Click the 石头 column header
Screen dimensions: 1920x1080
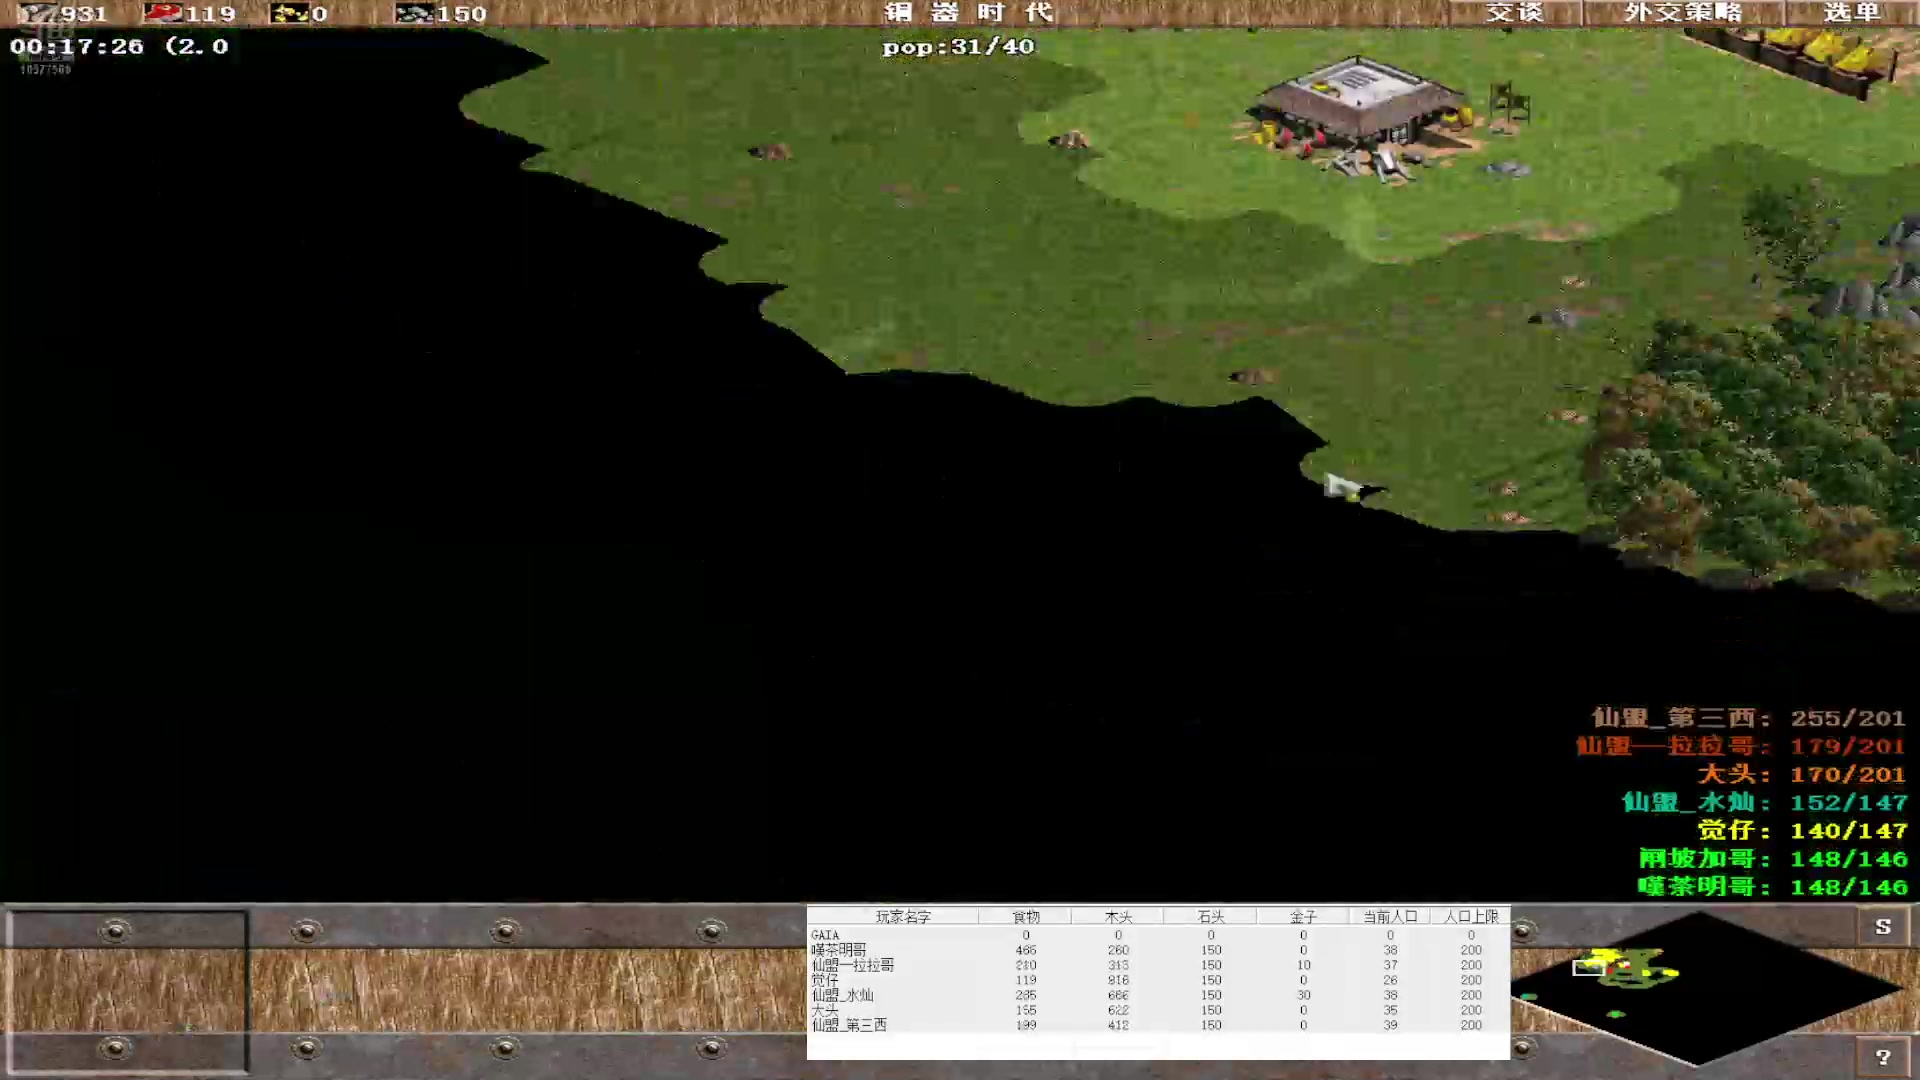point(1211,917)
